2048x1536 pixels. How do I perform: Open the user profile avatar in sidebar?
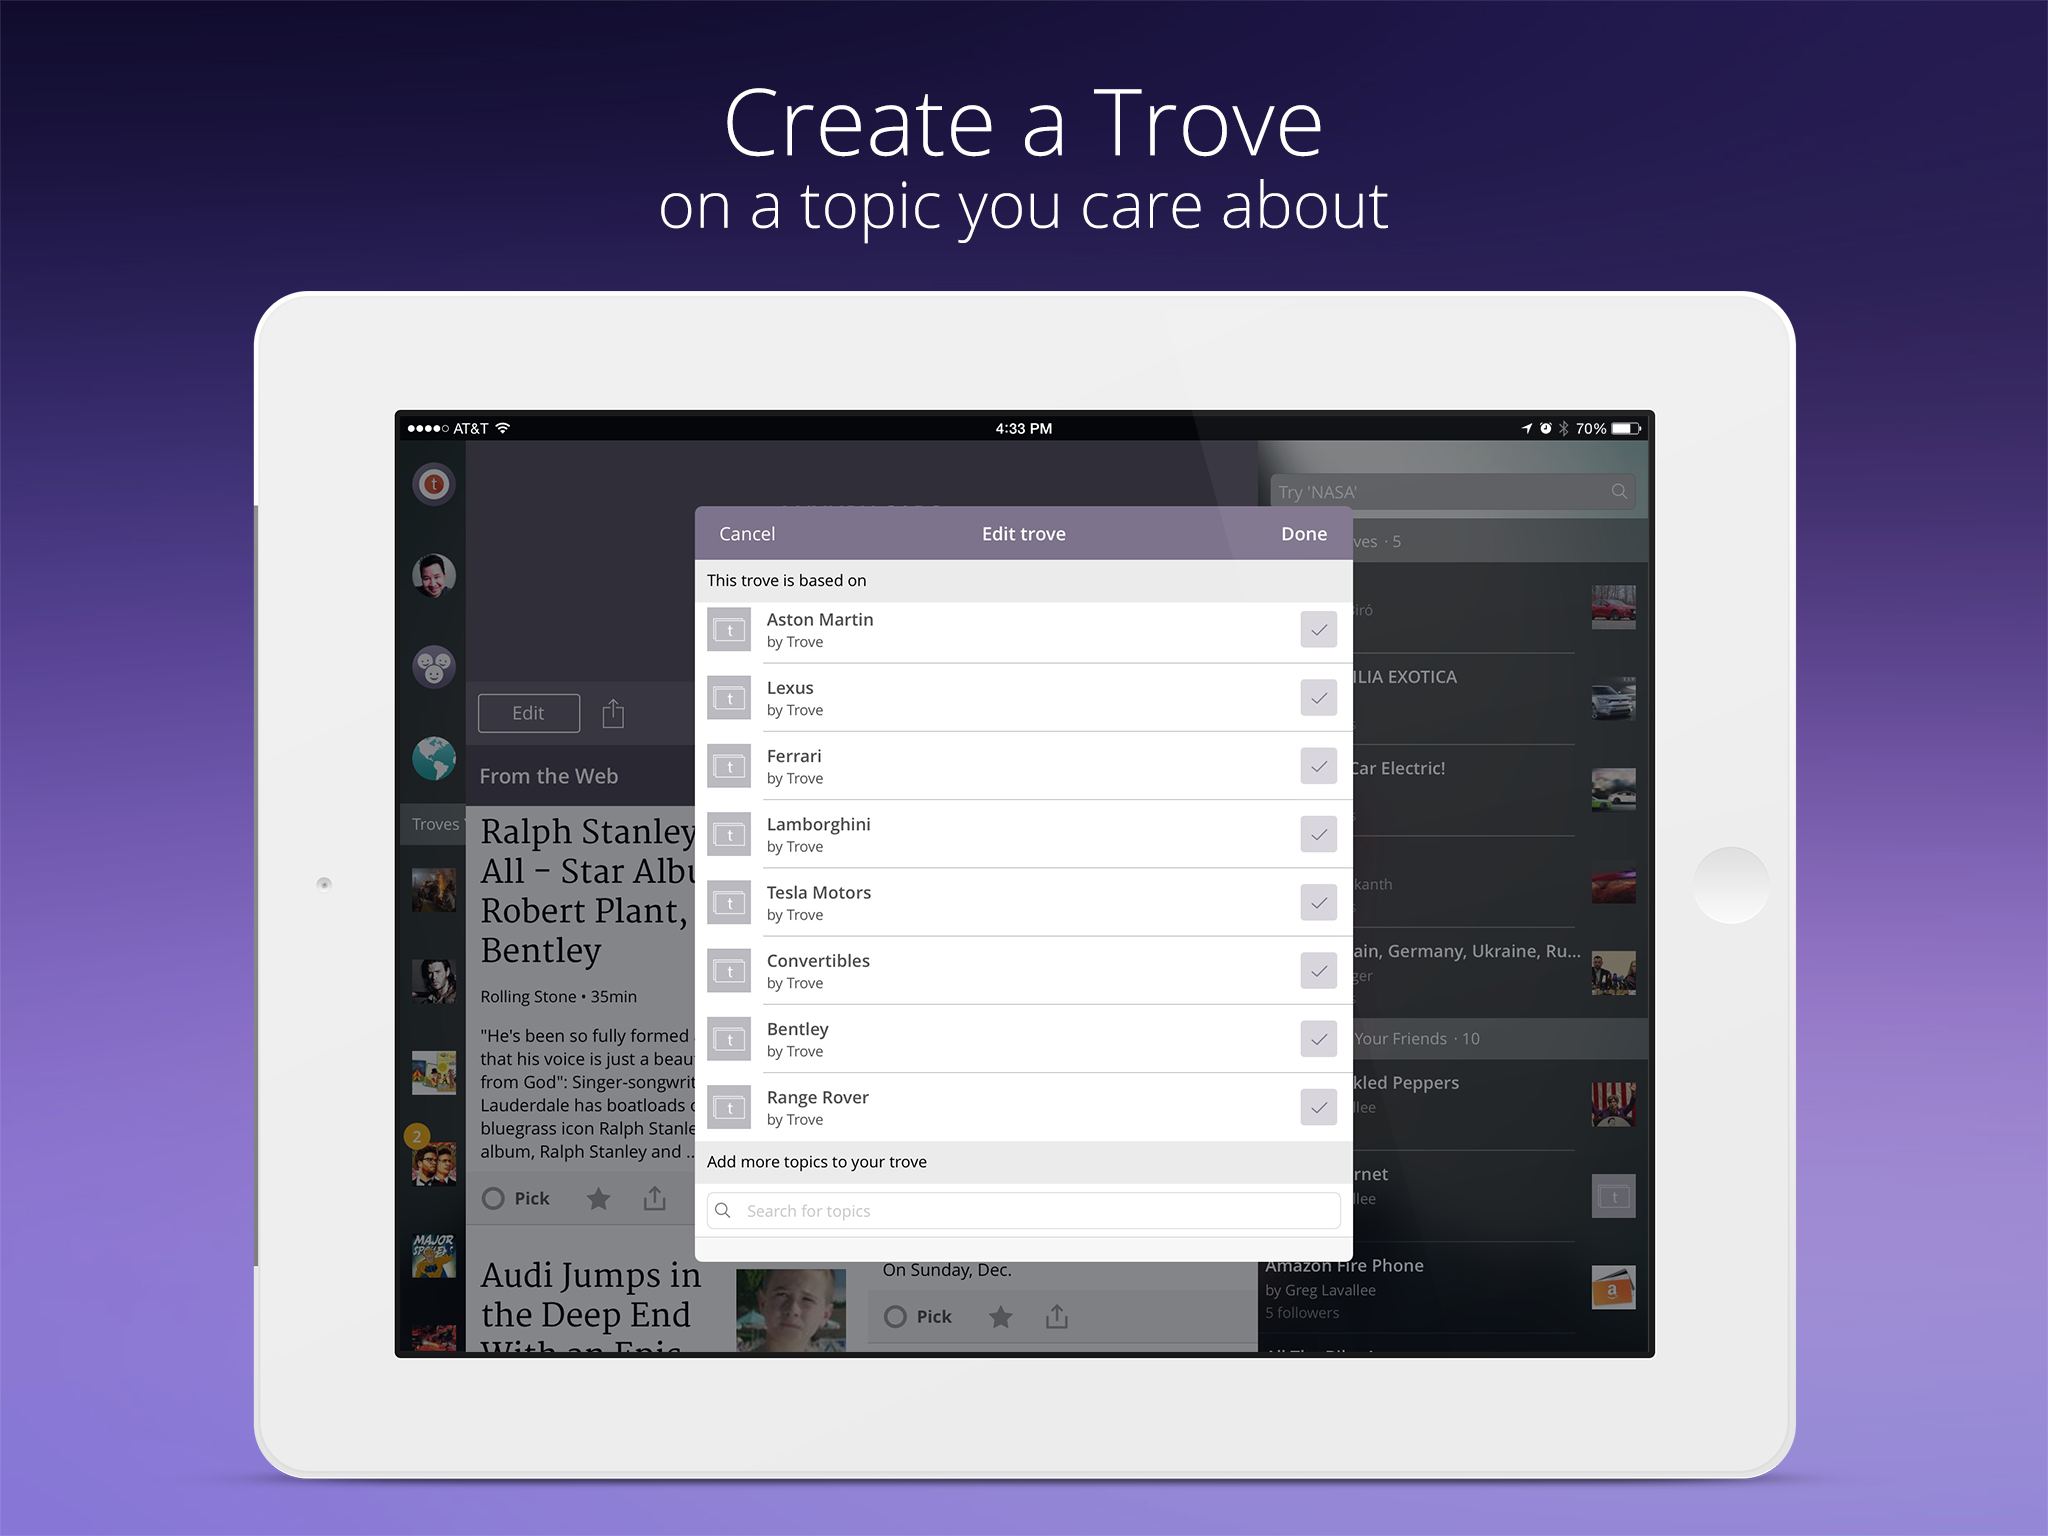point(434,575)
